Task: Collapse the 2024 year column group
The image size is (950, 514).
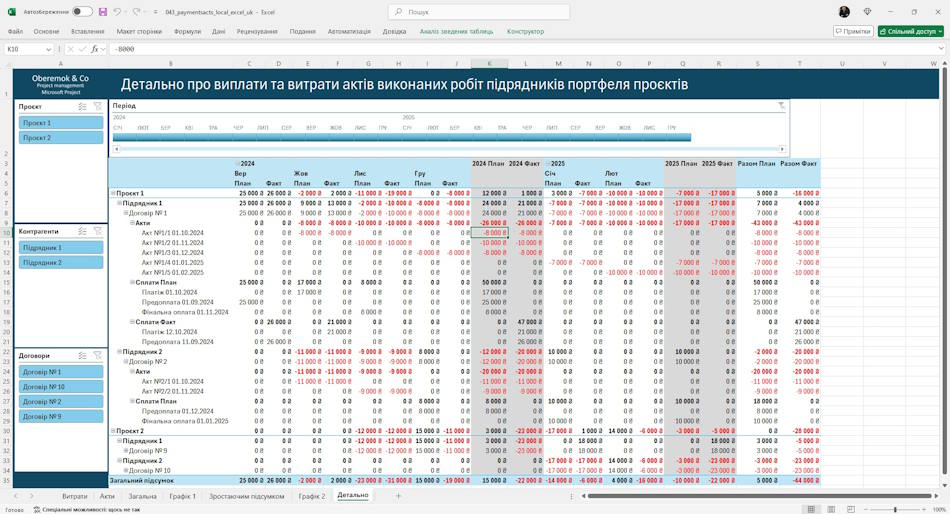Action: [x=238, y=164]
